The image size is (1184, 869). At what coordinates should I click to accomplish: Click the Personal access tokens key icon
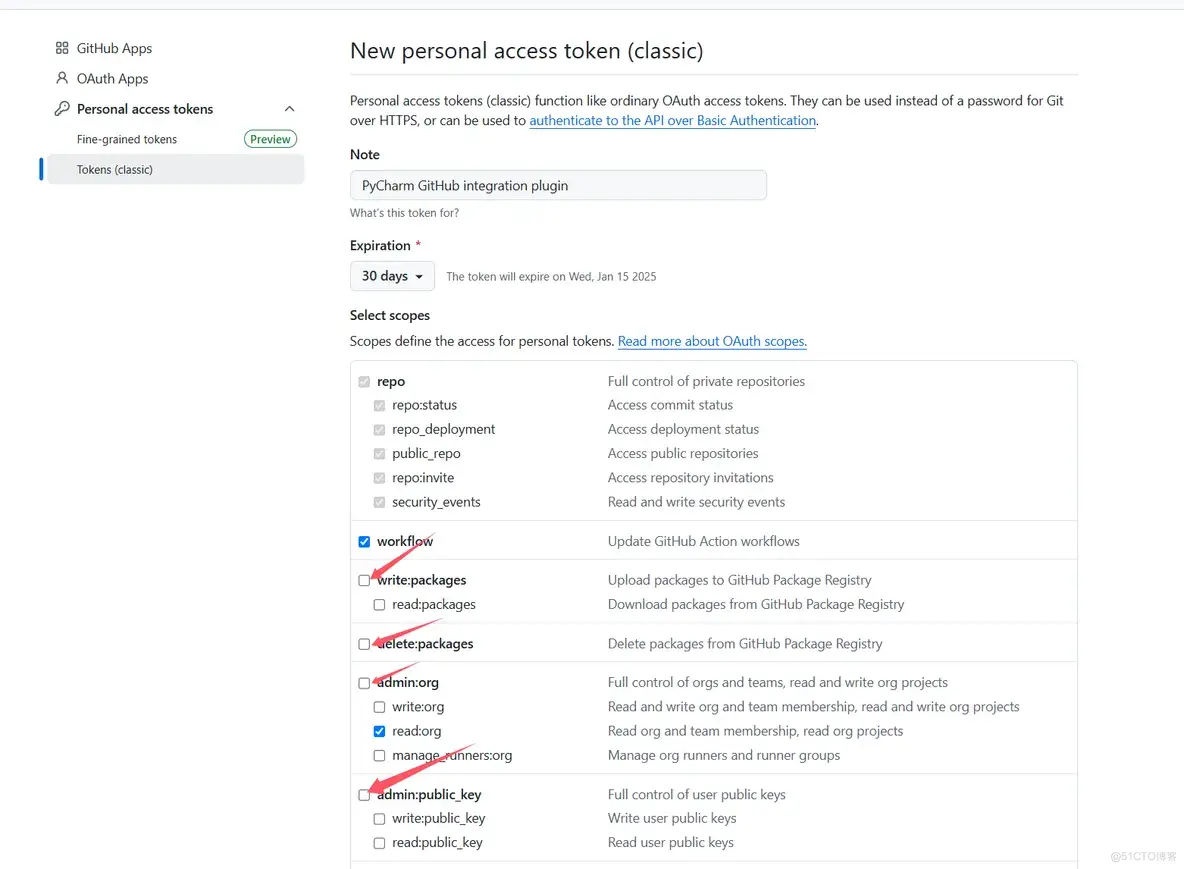click(62, 109)
